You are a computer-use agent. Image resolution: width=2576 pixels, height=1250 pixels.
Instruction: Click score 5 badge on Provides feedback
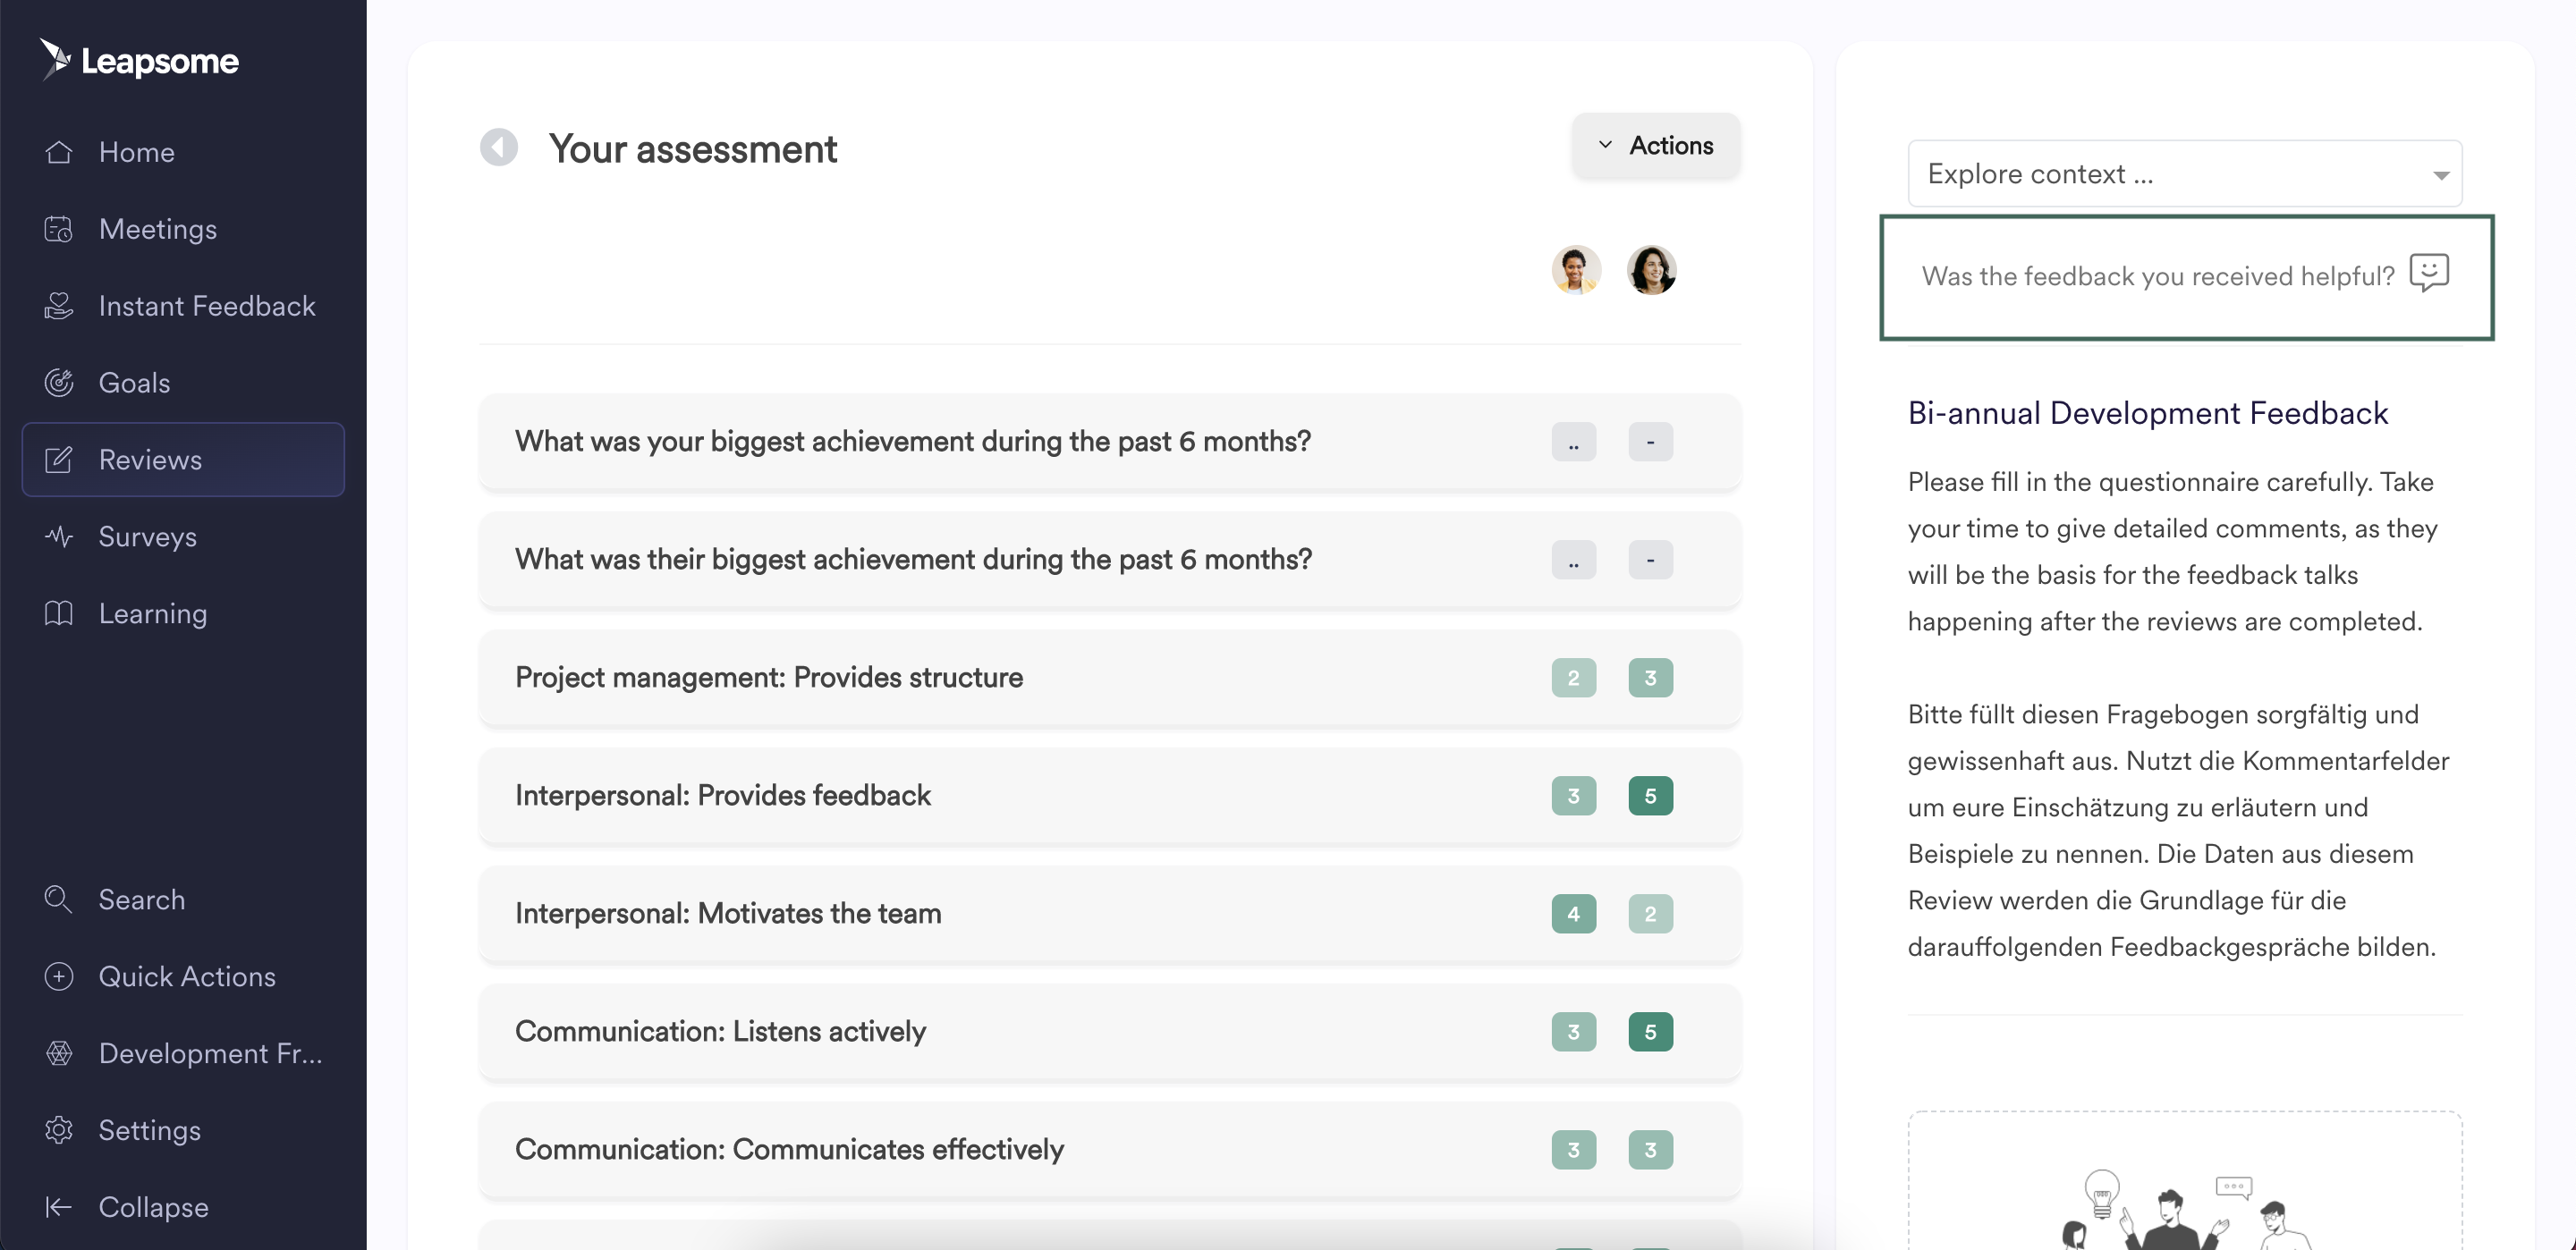1651,796
